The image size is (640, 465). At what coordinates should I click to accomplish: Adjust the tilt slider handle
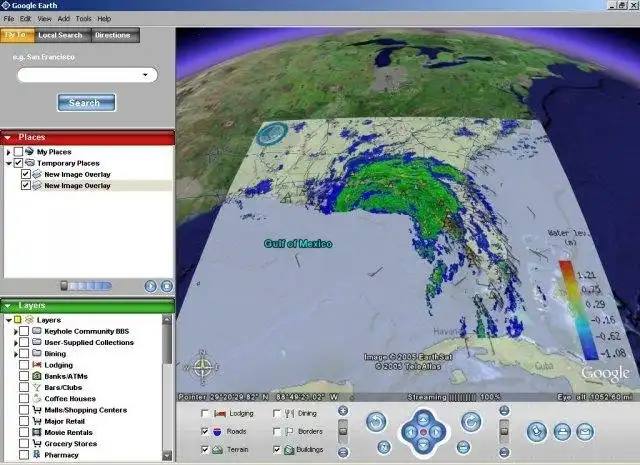504,431
